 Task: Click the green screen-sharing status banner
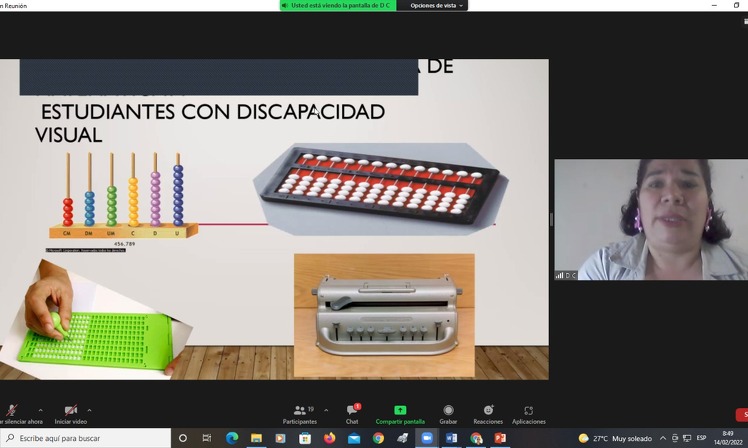[338, 6]
